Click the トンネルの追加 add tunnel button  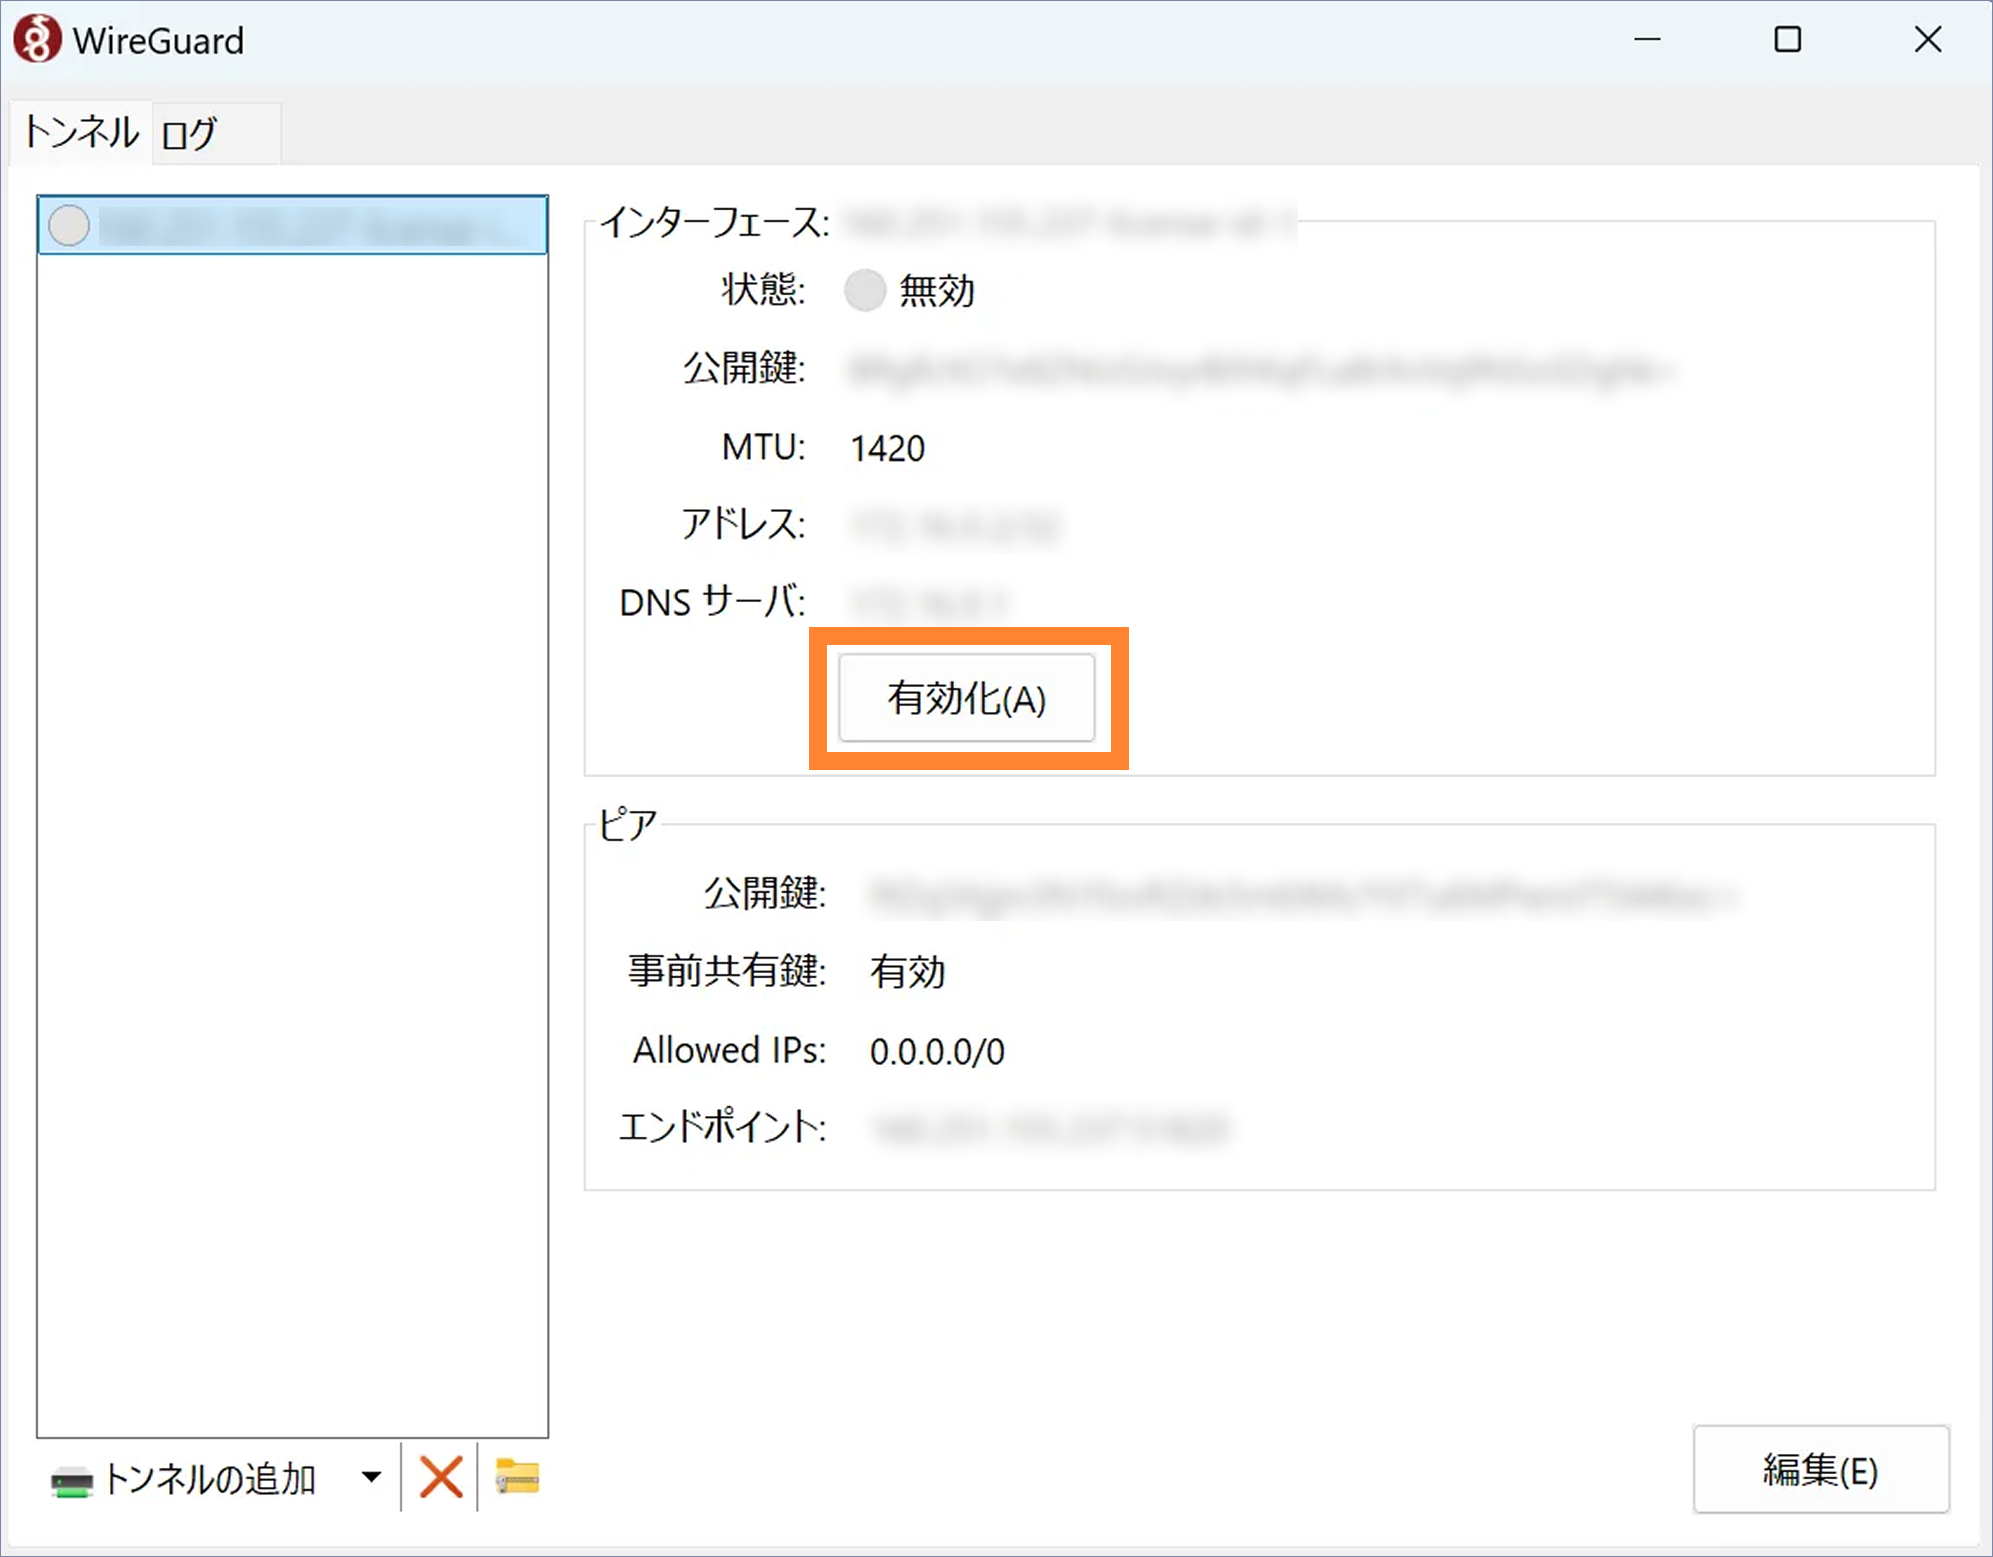click(x=184, y=1478)
